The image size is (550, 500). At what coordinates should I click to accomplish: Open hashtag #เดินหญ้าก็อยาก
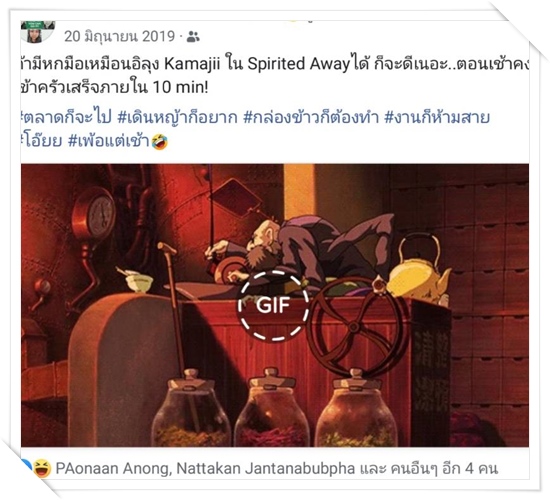(x=177, y=118)
